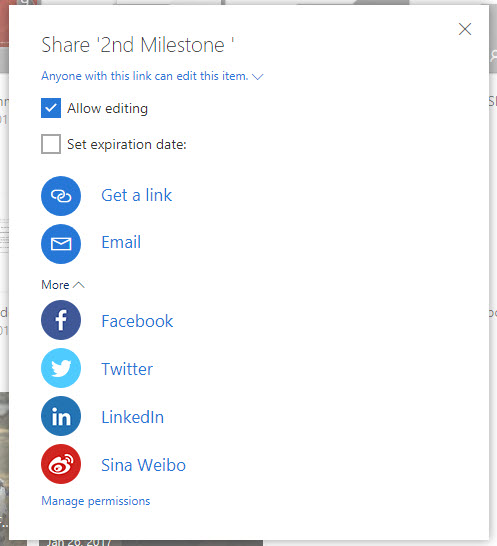The height and width of the screenshot is (546, 497).
Task: Click the chain link icon
Action: pos(61,196)
